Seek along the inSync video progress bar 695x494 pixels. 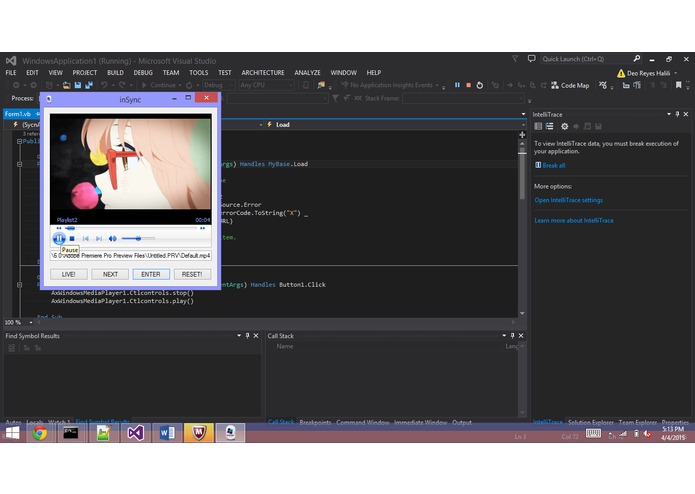[x=131, y=228]
